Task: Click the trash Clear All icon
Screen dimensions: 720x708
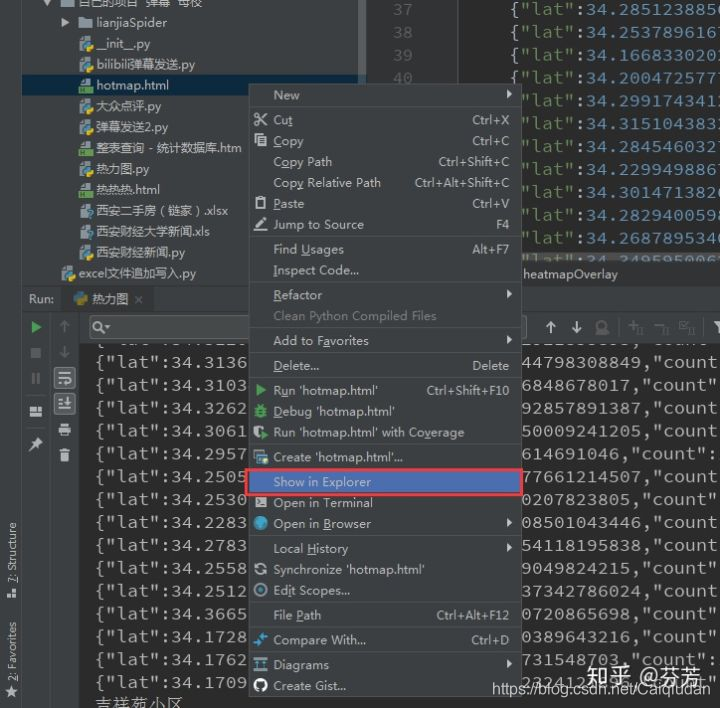Action: [64, 455]
